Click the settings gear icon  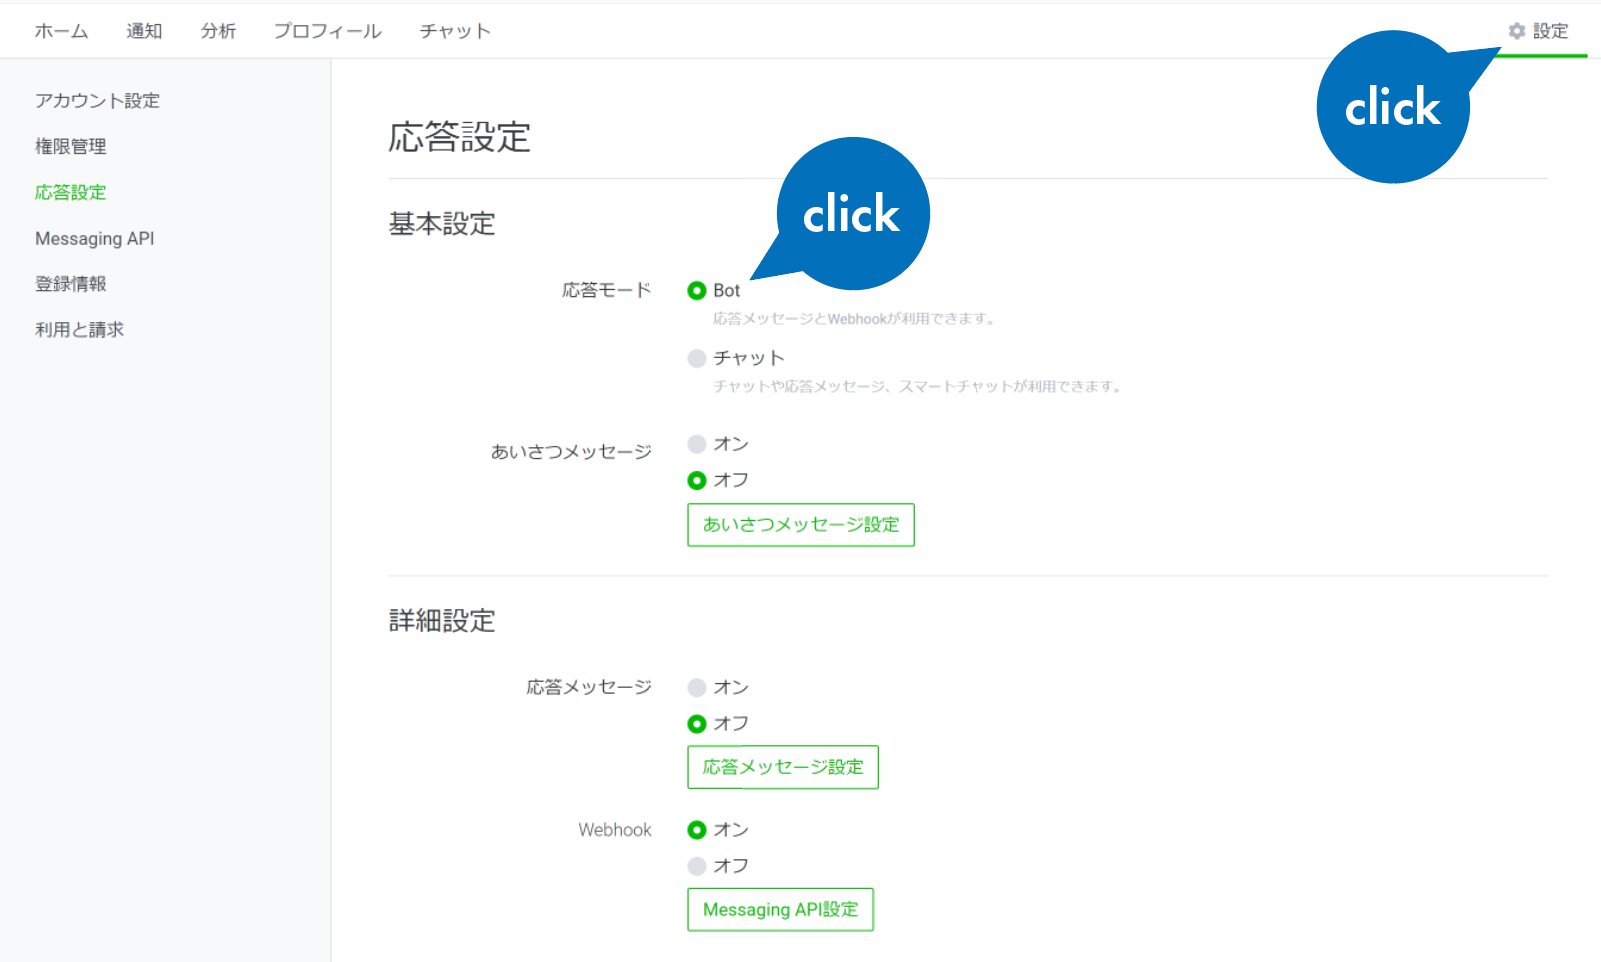(1517, 31)
